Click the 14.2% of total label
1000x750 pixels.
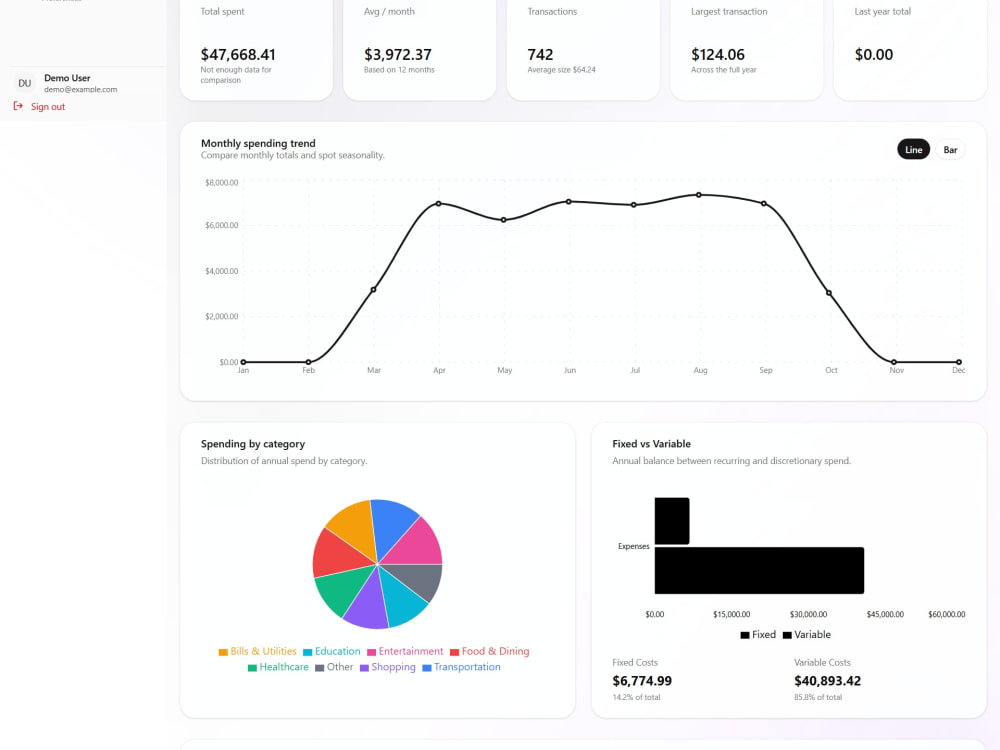[636, 698]
